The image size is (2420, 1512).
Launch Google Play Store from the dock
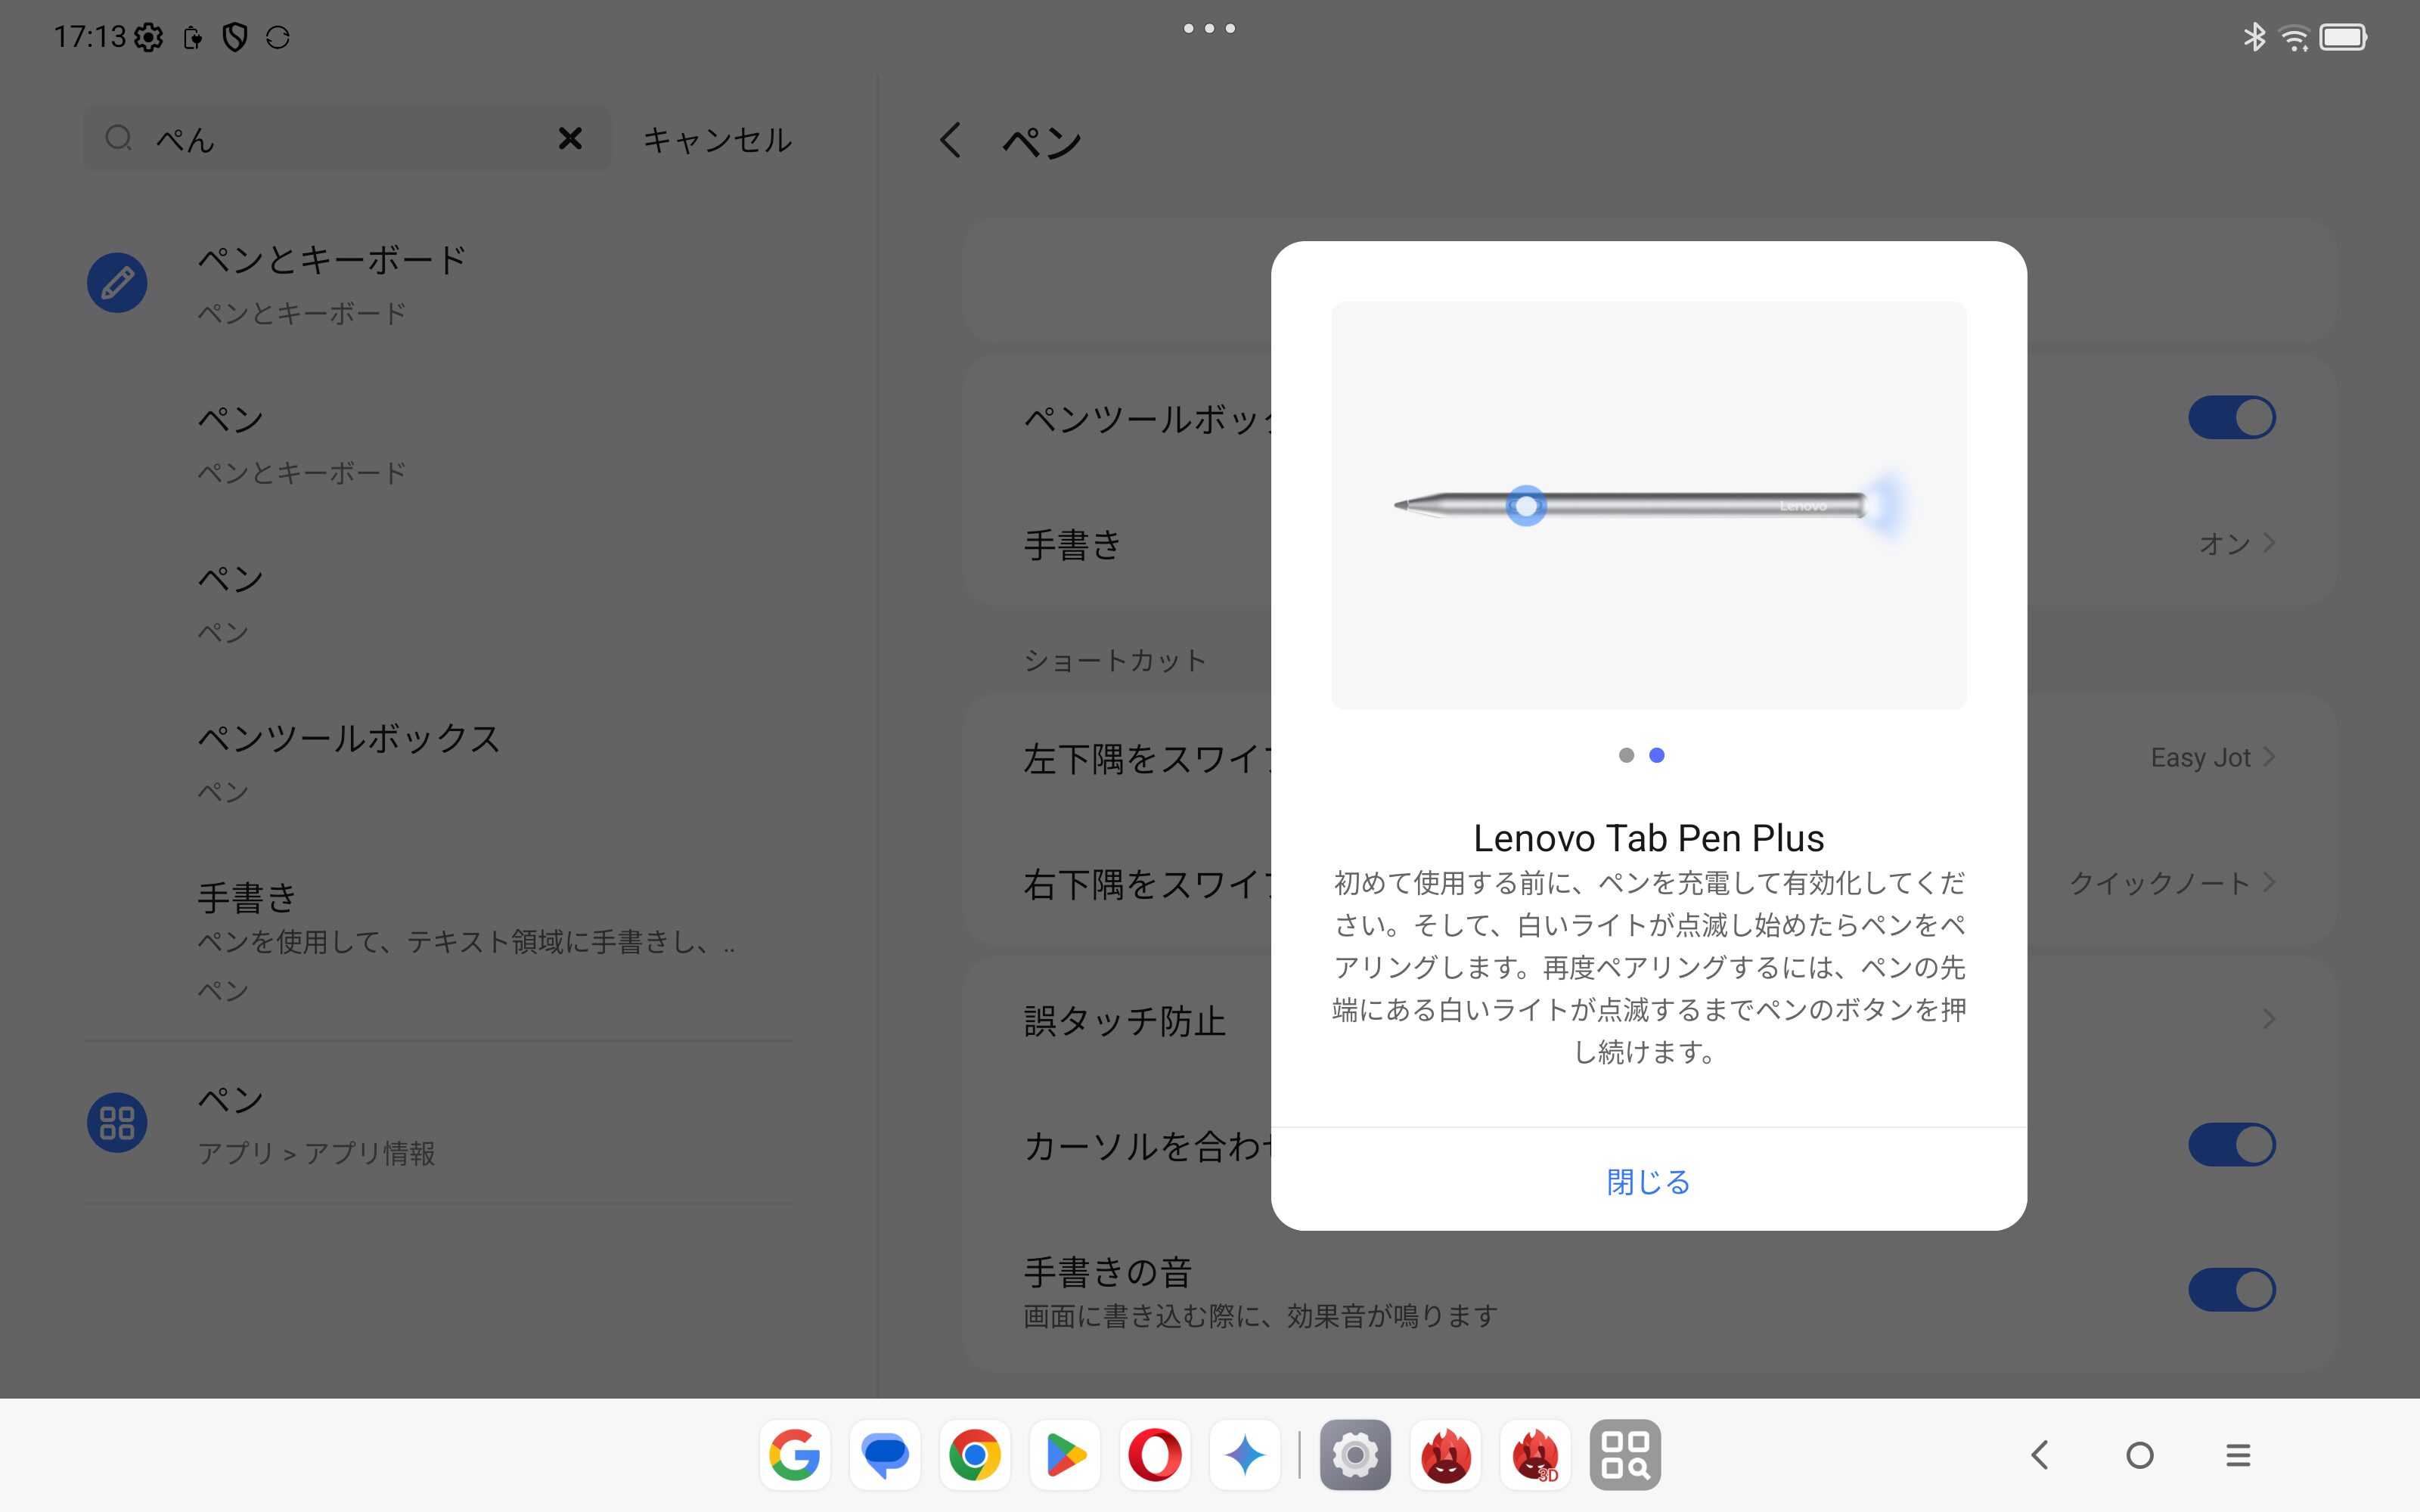click(x=1065, y=1455)
